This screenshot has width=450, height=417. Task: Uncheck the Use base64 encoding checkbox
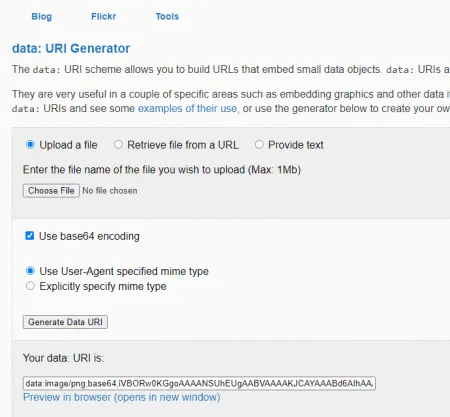(30, 236)
